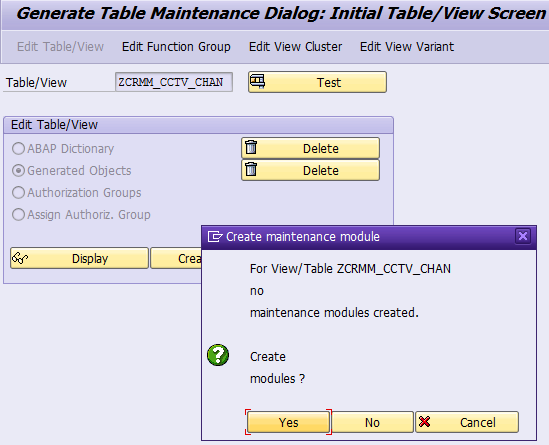
Task: Select the ABAP Dictionary radio button
Action: [x=18, y=148]
